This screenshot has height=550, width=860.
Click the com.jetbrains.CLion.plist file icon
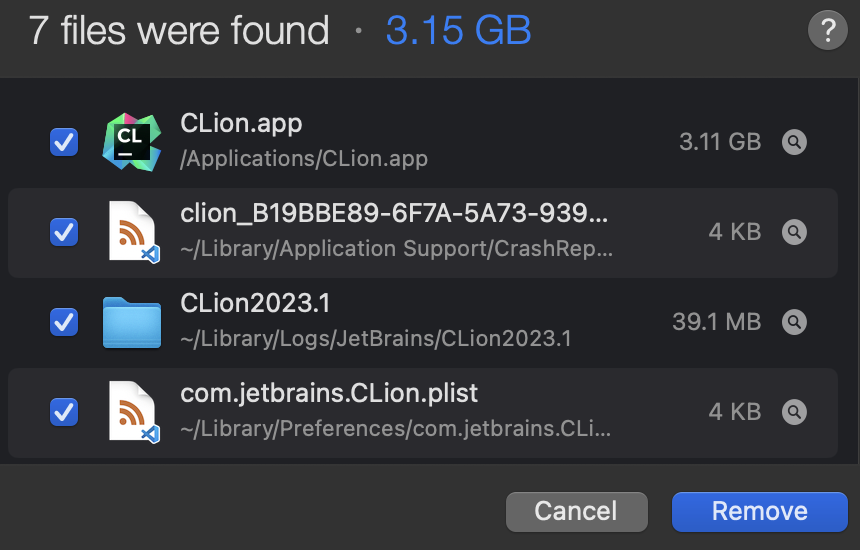click(x=132, y=412)
